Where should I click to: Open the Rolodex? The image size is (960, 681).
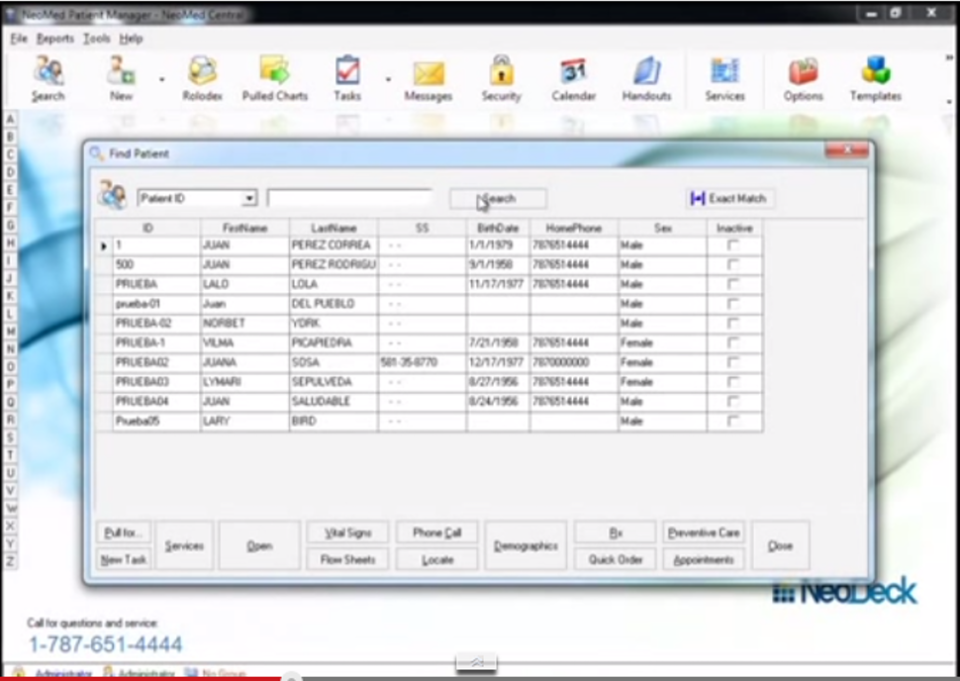pos(203,76)
